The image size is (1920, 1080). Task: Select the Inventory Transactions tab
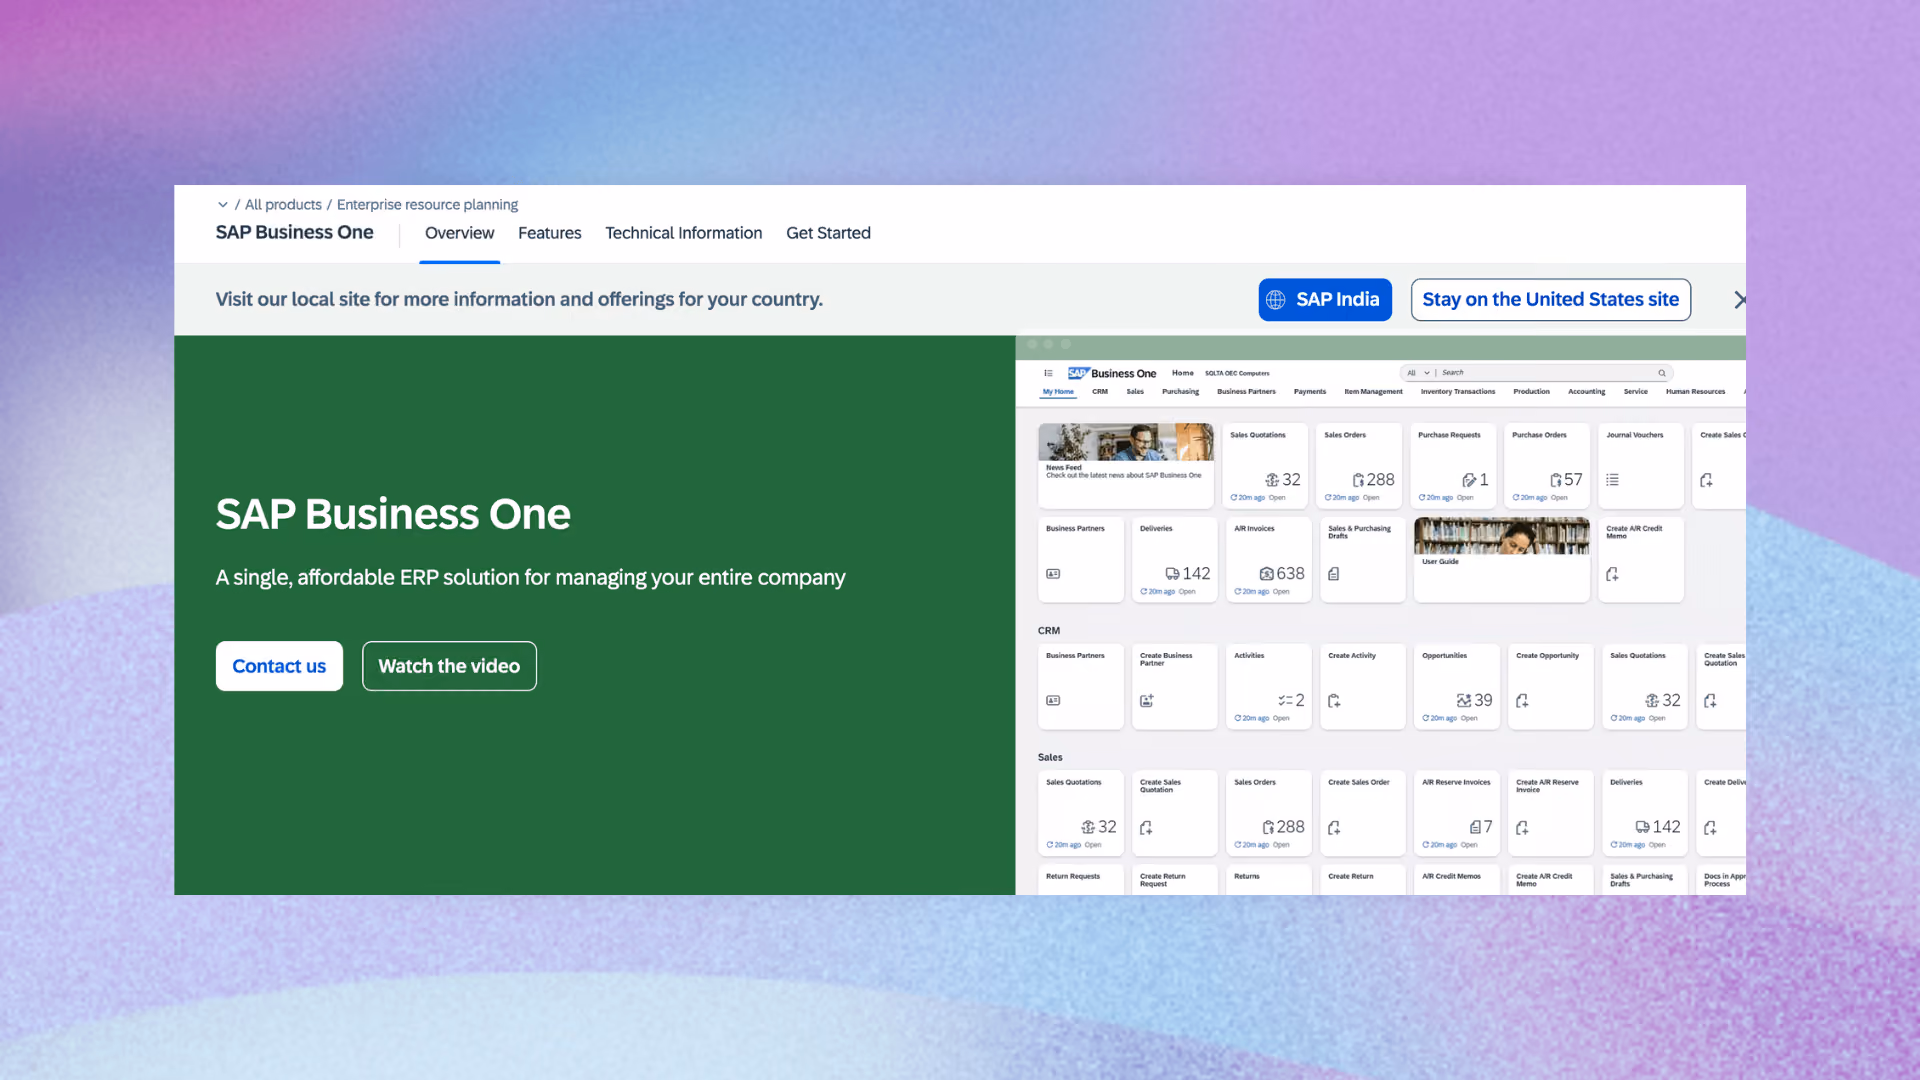[x=1458, y=392]
